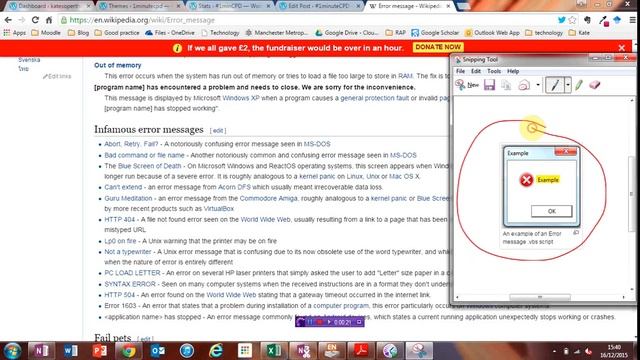The height and width of the screenshot is (360, 640).
Task: Open the Send Snip dropdown arrow
Action: [538, 85]
